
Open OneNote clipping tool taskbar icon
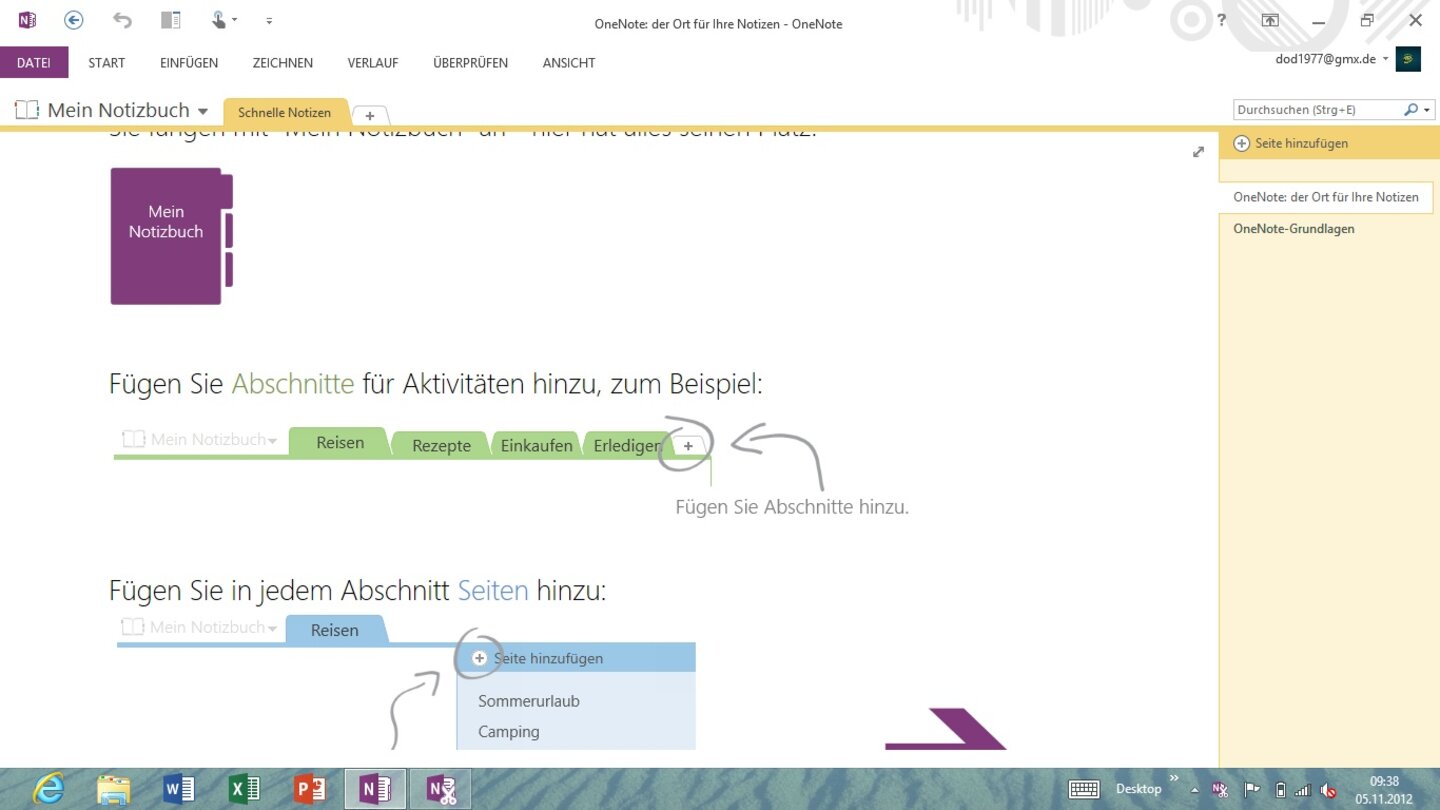coord(442,789)
